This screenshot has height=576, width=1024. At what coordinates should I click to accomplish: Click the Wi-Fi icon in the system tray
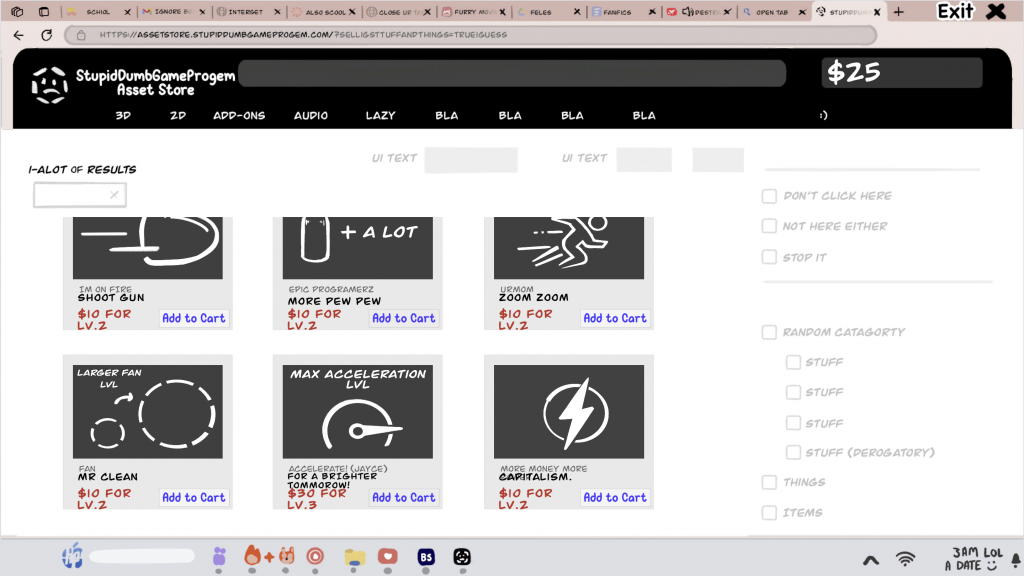[x=905, y=559]
